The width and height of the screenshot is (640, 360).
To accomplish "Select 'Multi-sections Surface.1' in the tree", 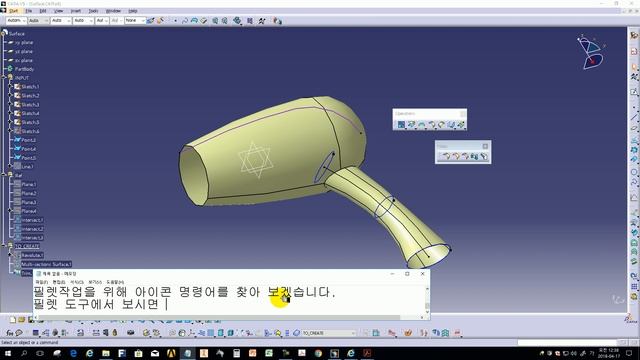I will pos(46,264).
